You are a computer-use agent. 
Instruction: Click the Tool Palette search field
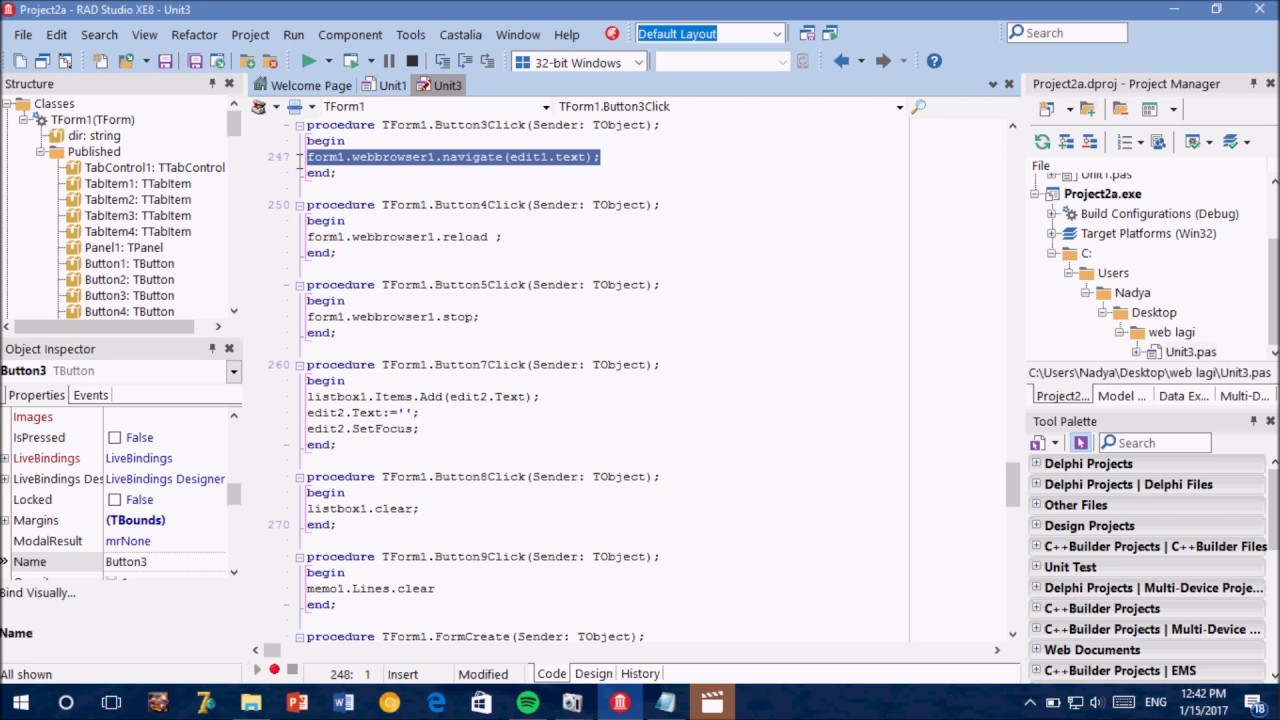coord(1155,443)
